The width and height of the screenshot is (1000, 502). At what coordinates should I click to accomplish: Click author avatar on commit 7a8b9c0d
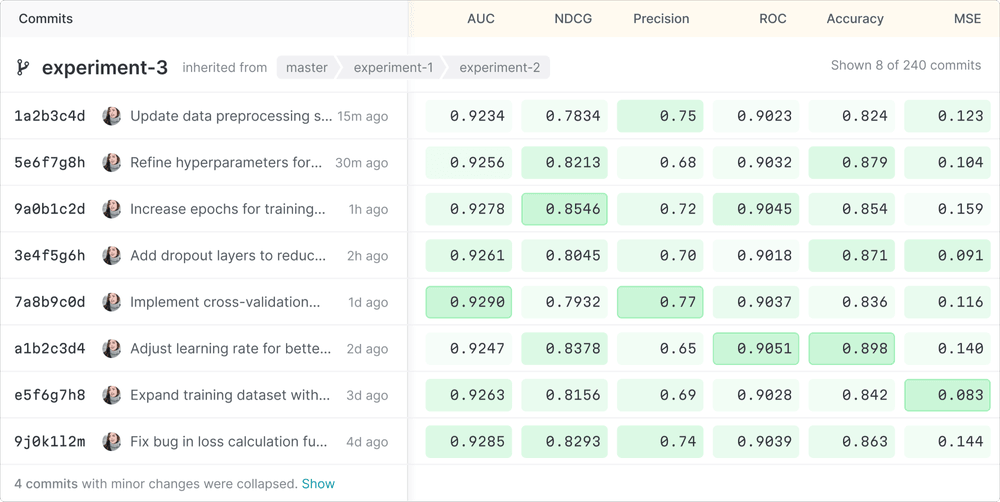112,302
